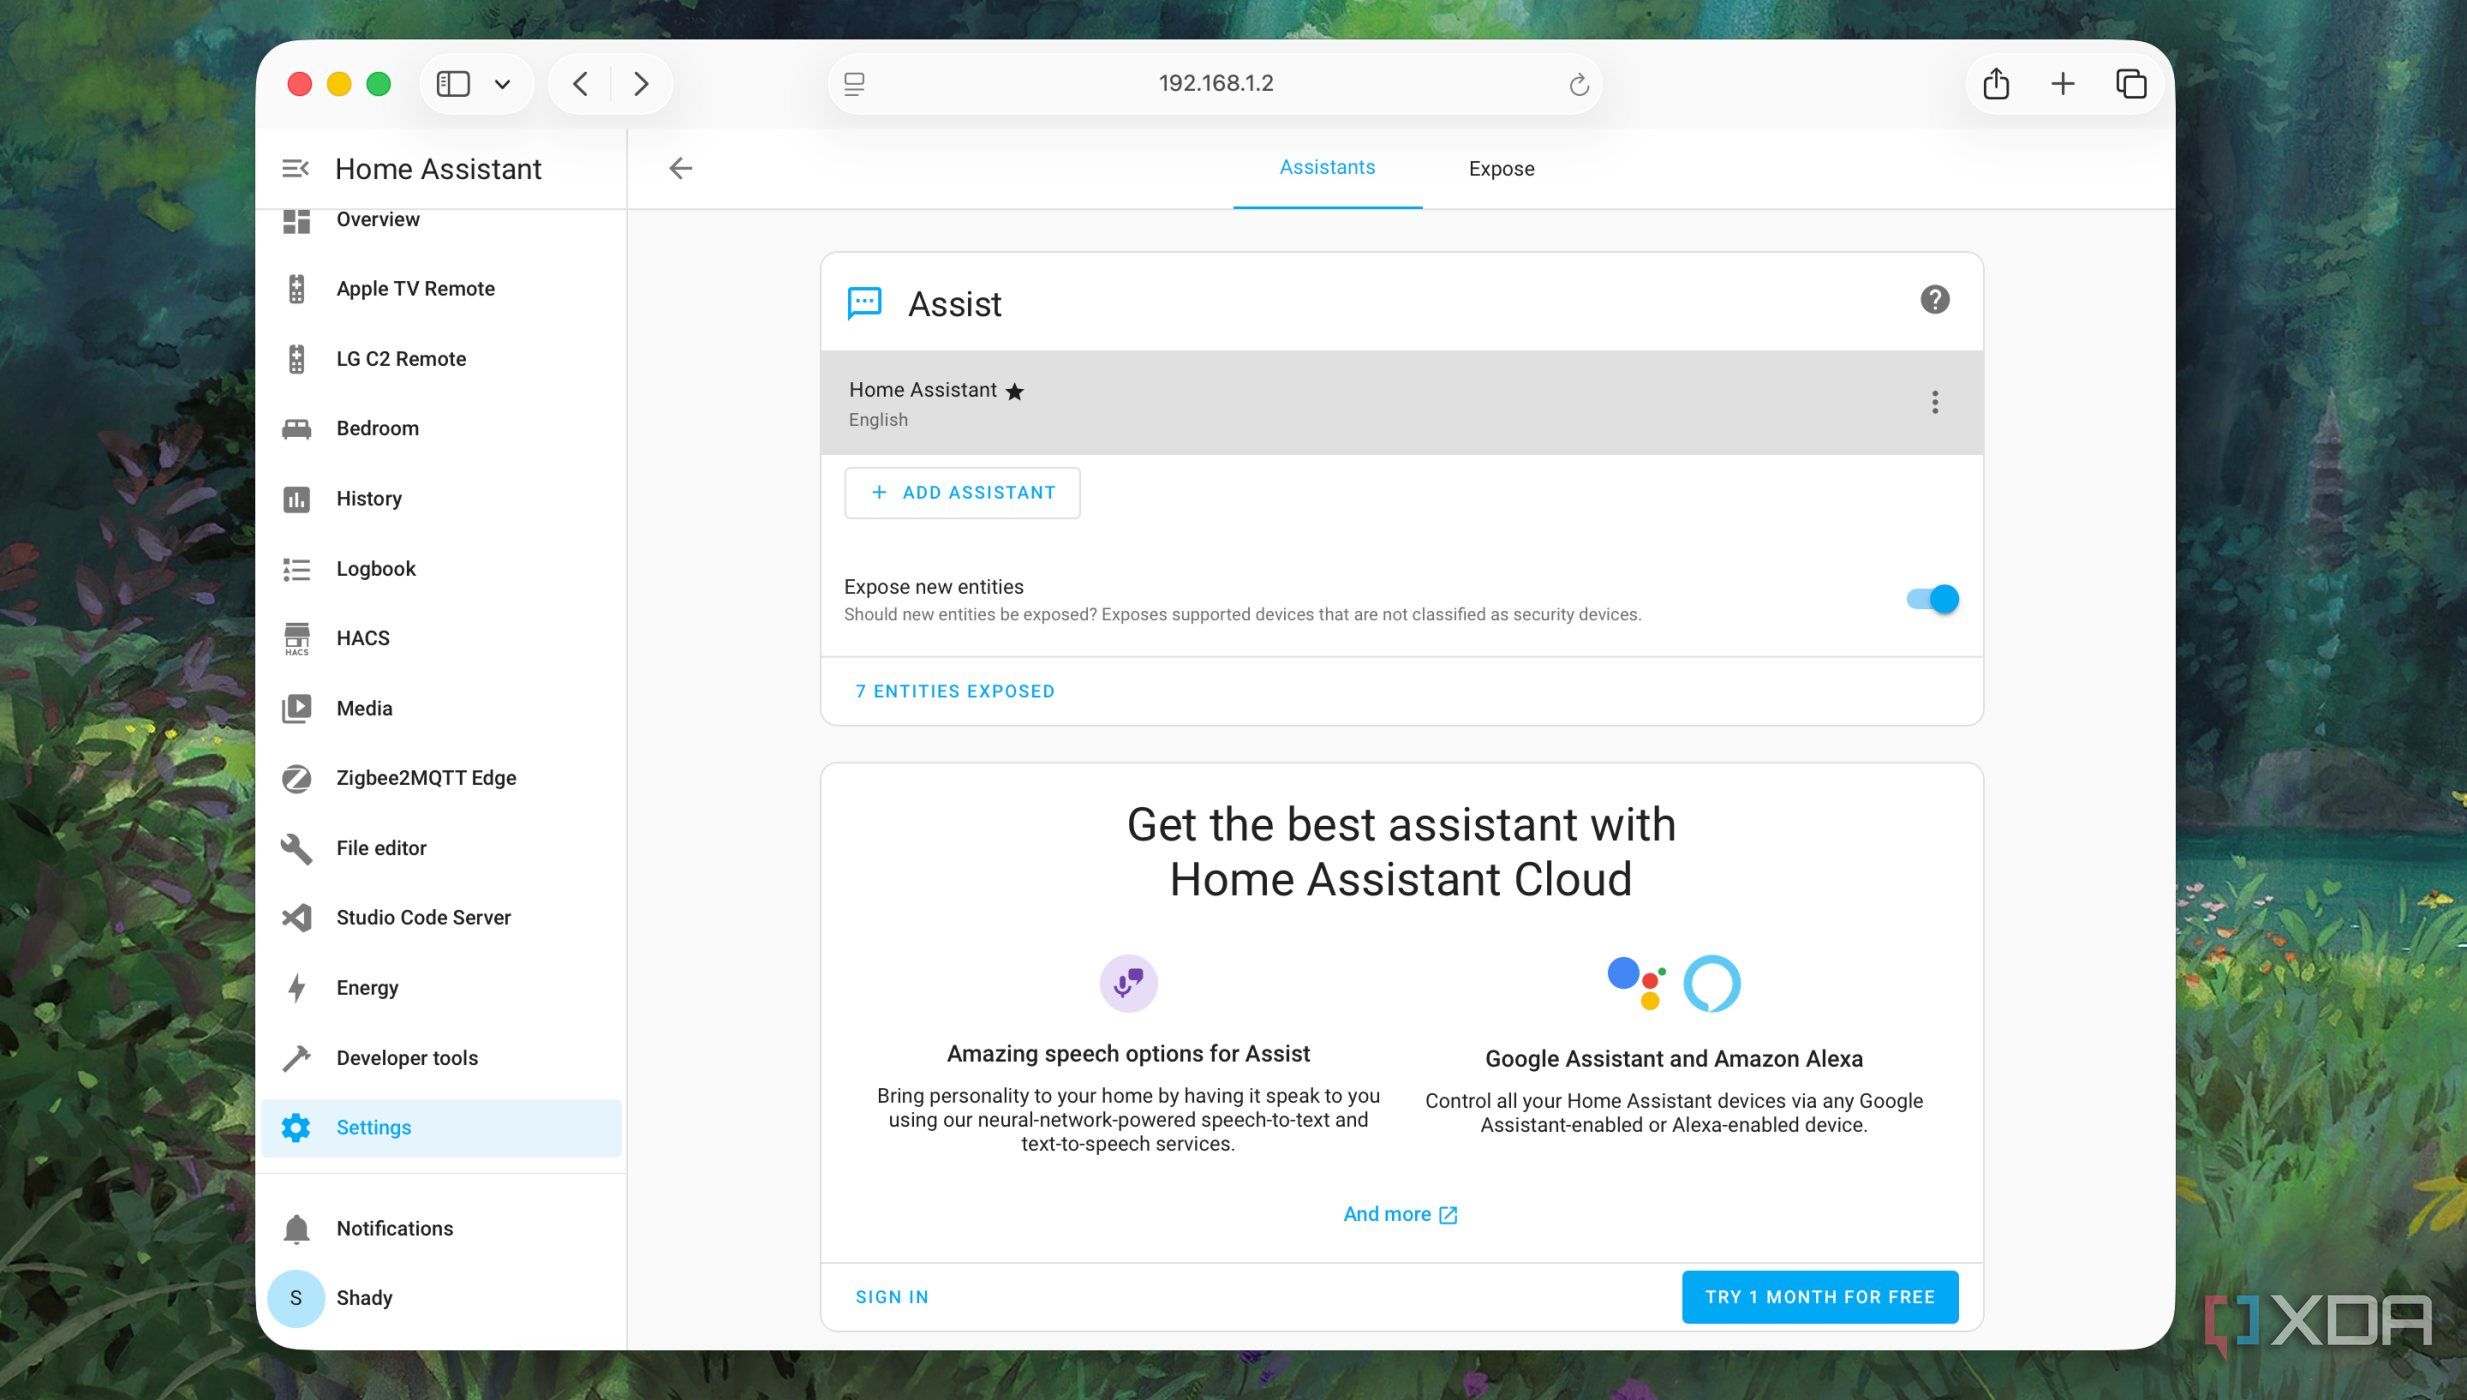
Task: Go back in Safari history
Action: (x=580, y=84)
